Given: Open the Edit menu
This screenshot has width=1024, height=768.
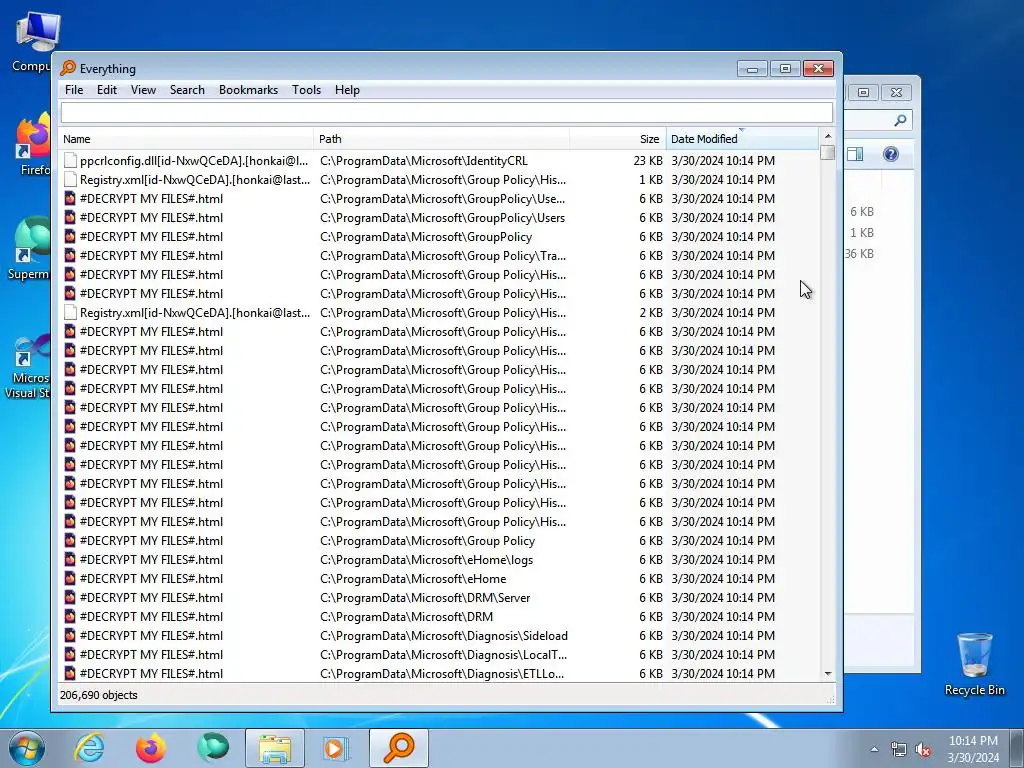Looking at the screenshot, I should click(106, 90).
